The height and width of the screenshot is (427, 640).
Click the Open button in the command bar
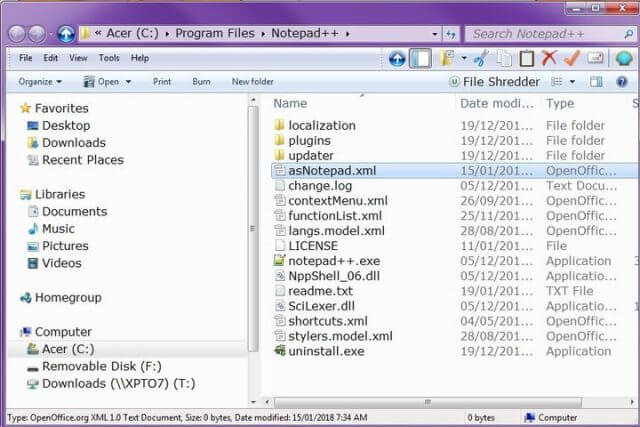[x=101, y=82]
